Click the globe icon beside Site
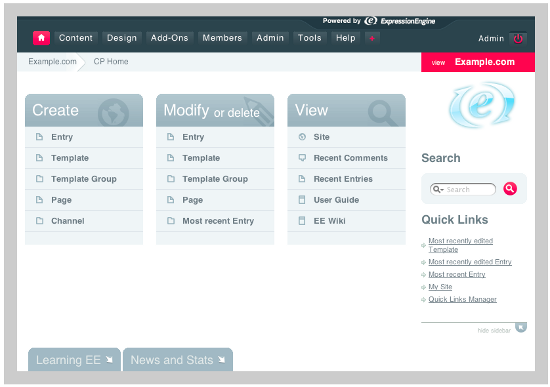550x387 pixels. point(302,137)
